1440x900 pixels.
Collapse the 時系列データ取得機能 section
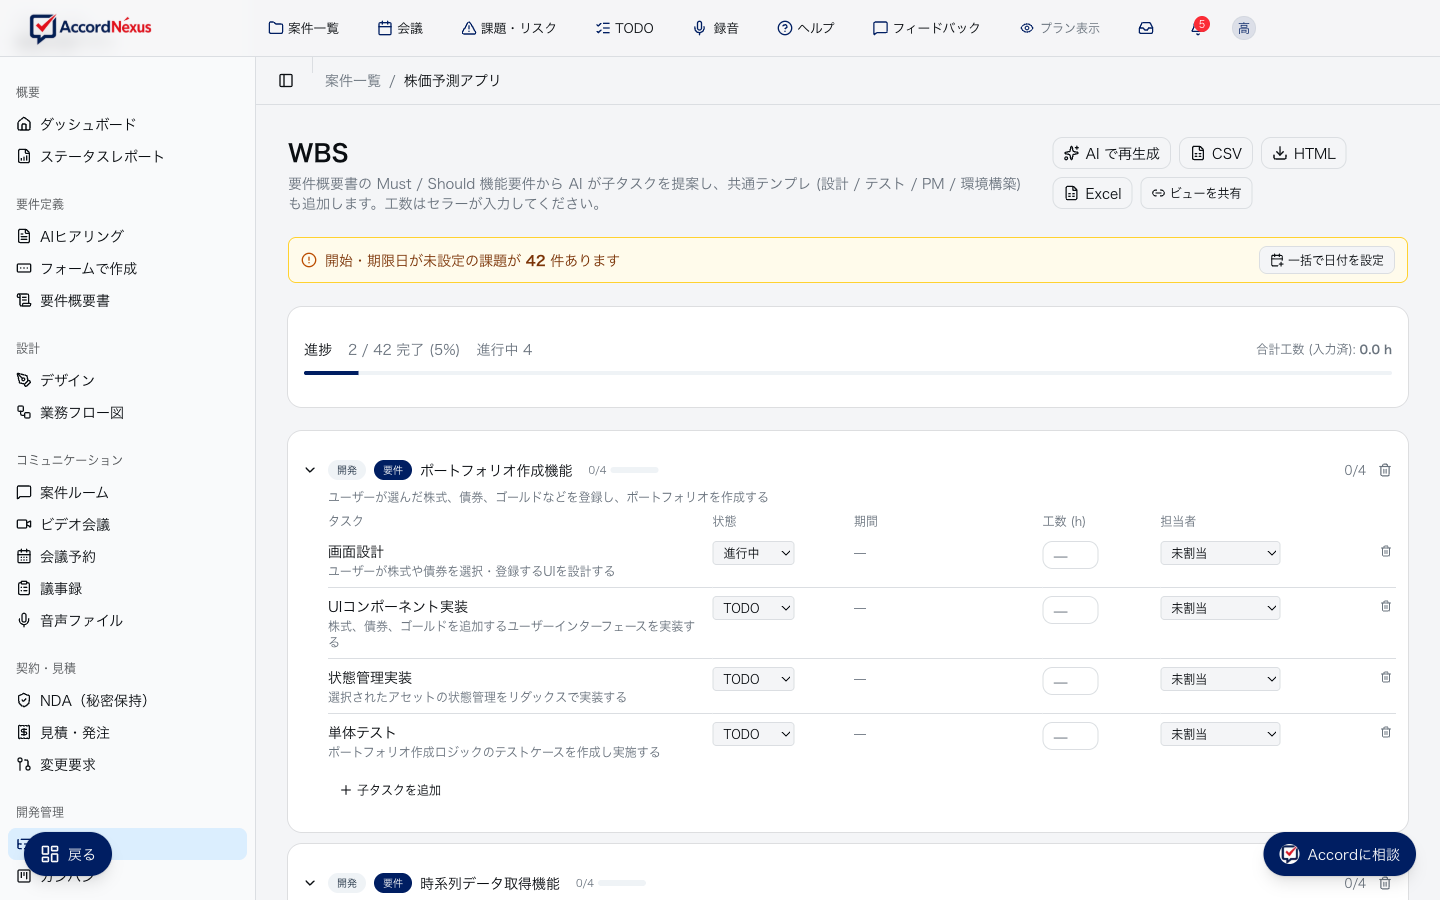click(310, 883)
